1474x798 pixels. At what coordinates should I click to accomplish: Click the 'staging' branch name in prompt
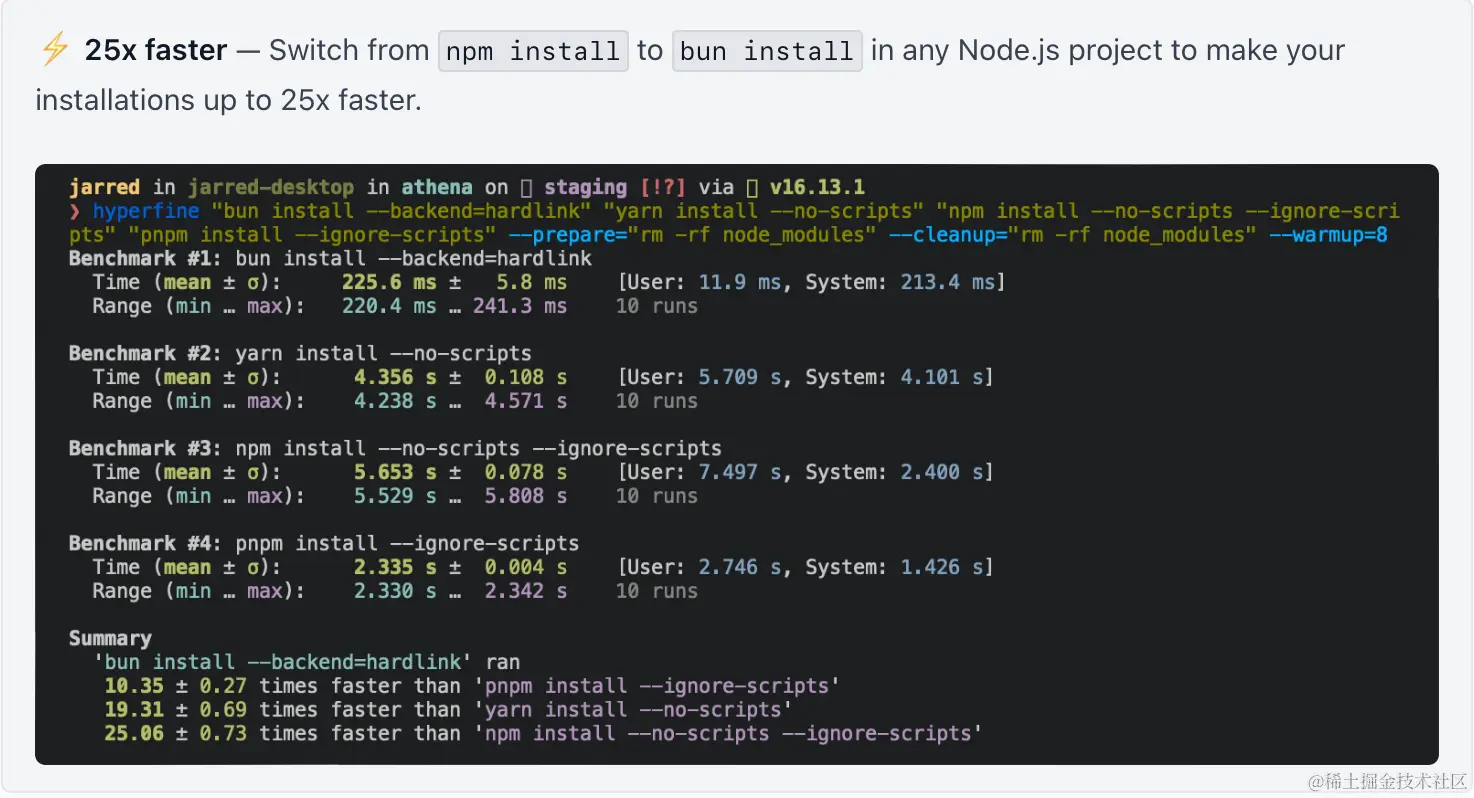[585, 188]
